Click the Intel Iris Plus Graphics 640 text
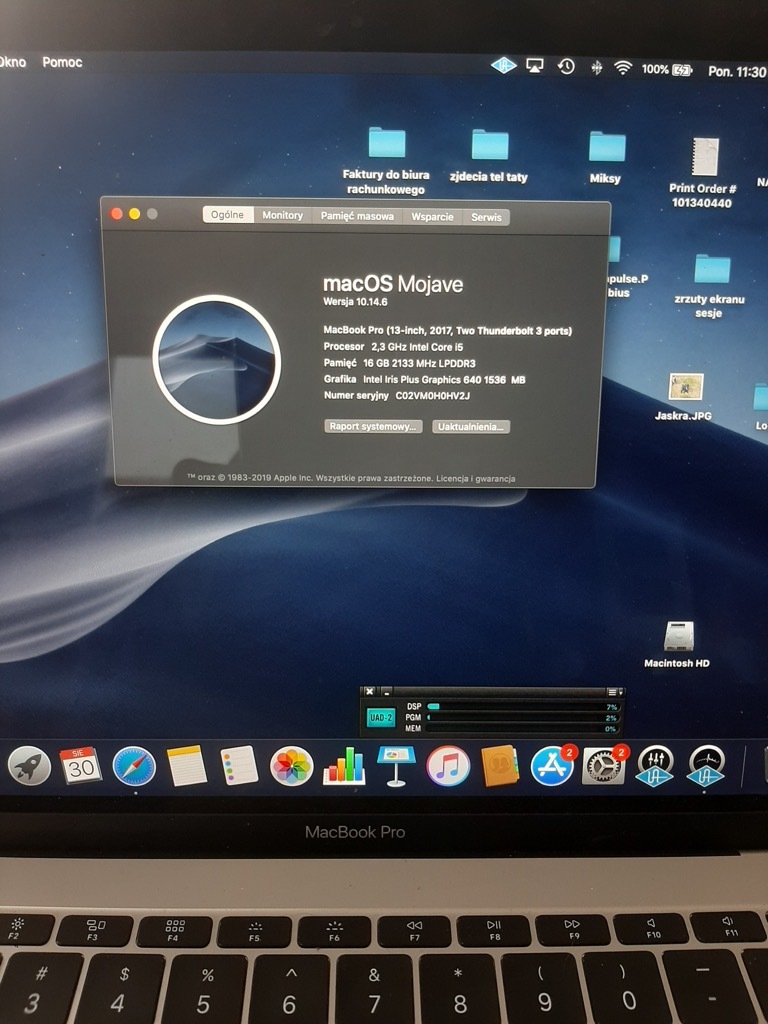The image size is (768, 1024). [422, 379]
